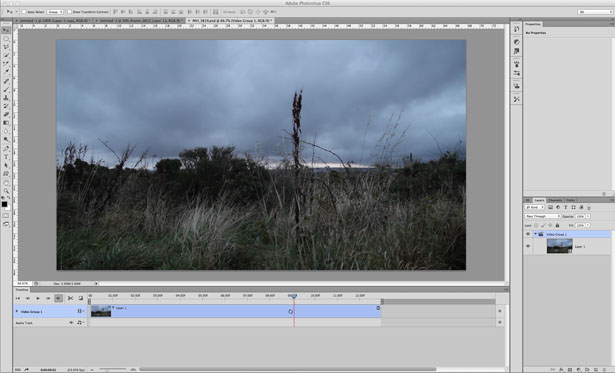Viewport: 615px width, 373px height.
Task: Select the Lasso tool
Action: coord(6,47)
